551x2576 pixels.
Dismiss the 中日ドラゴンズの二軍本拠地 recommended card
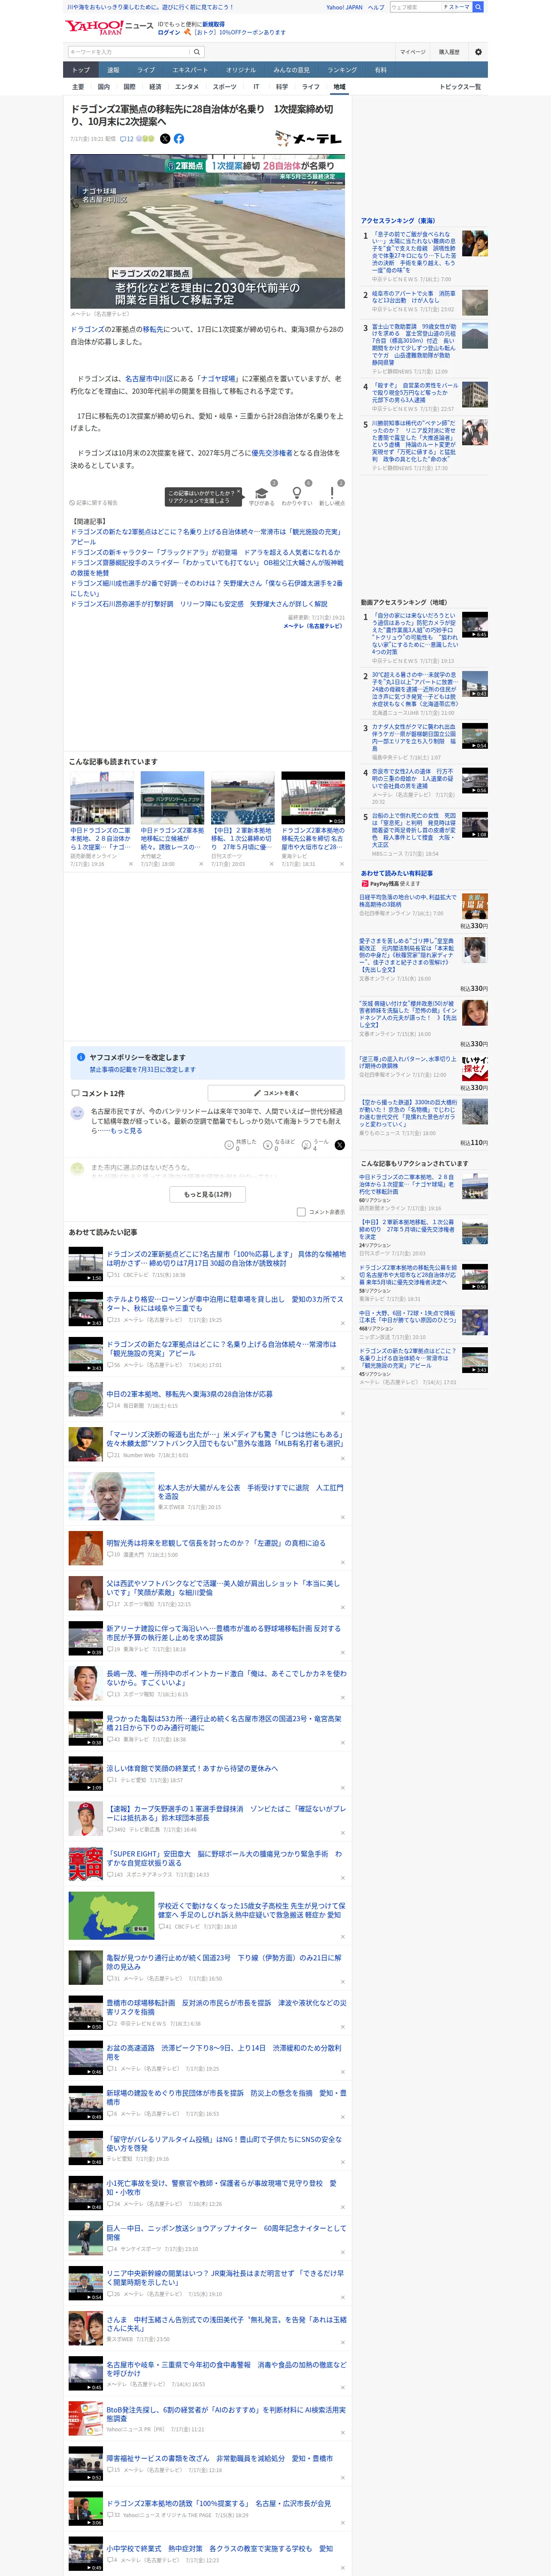point(131,864)
